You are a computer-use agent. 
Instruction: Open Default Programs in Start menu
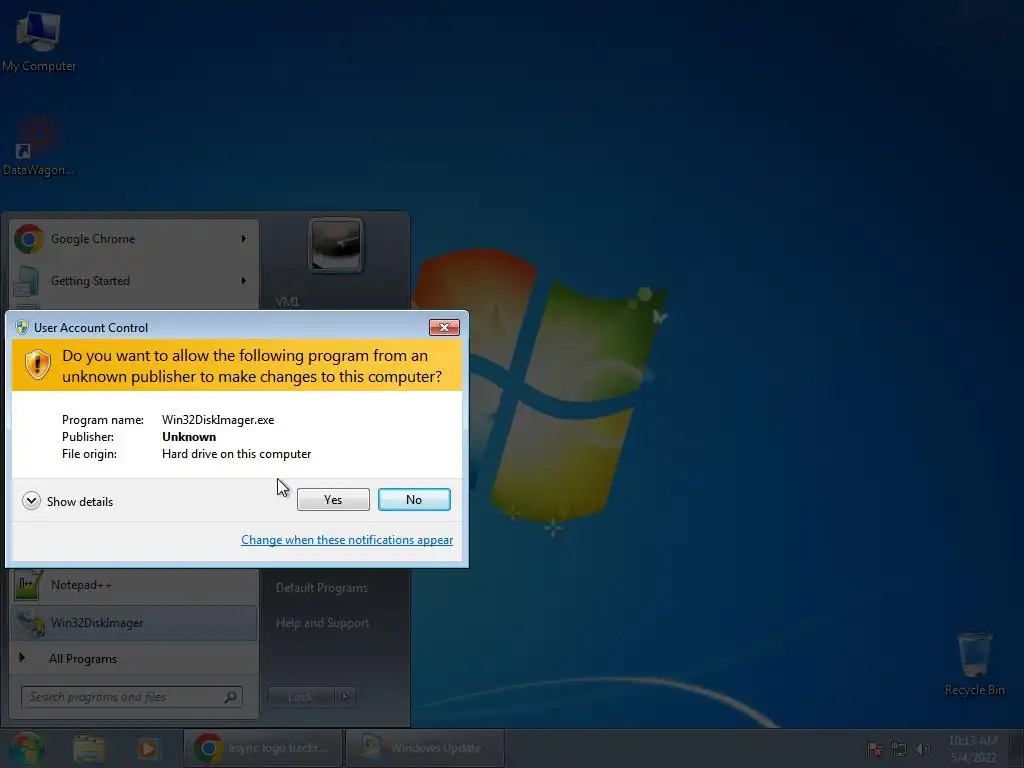coord(322,588)
